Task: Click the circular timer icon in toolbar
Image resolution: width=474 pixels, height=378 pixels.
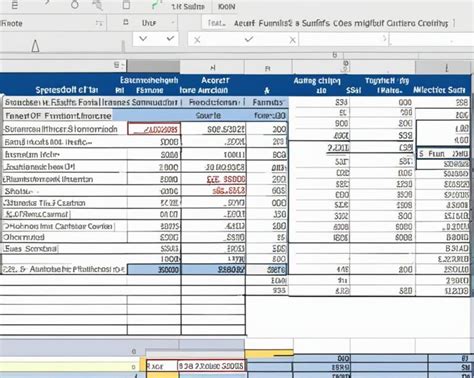Action: (74, 5)
